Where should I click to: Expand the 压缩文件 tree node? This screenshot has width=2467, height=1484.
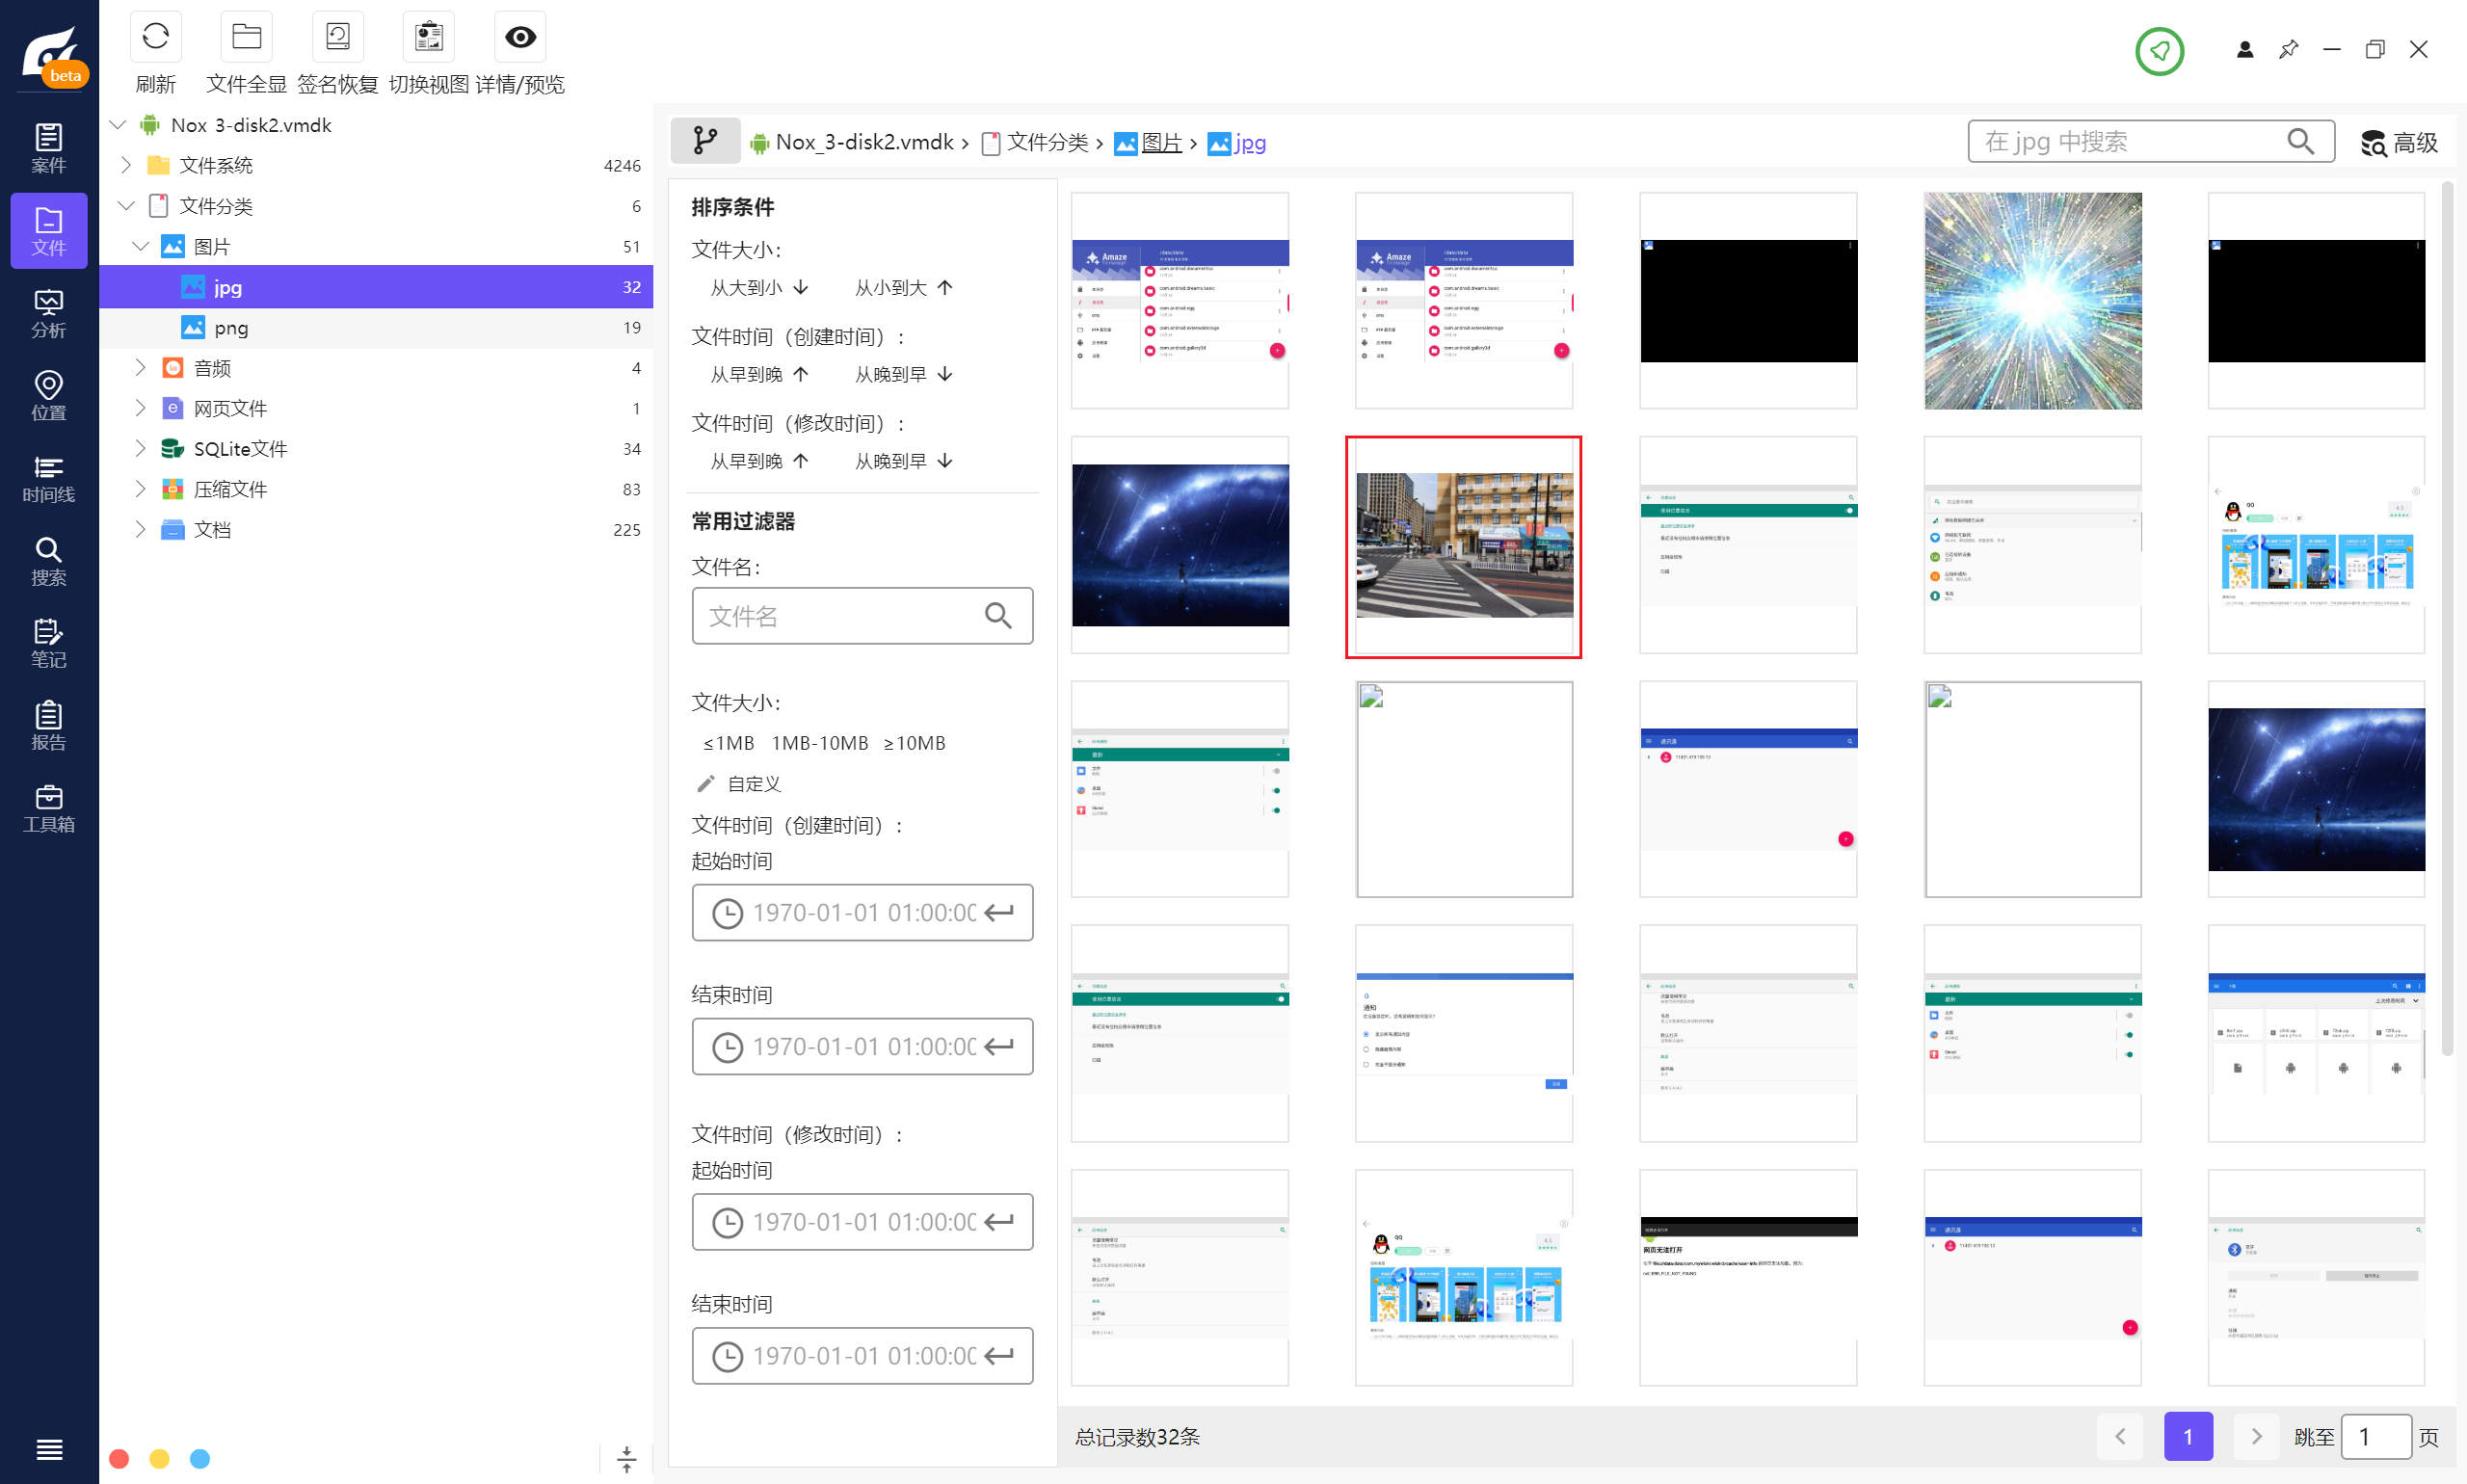[x=140, y=488]
